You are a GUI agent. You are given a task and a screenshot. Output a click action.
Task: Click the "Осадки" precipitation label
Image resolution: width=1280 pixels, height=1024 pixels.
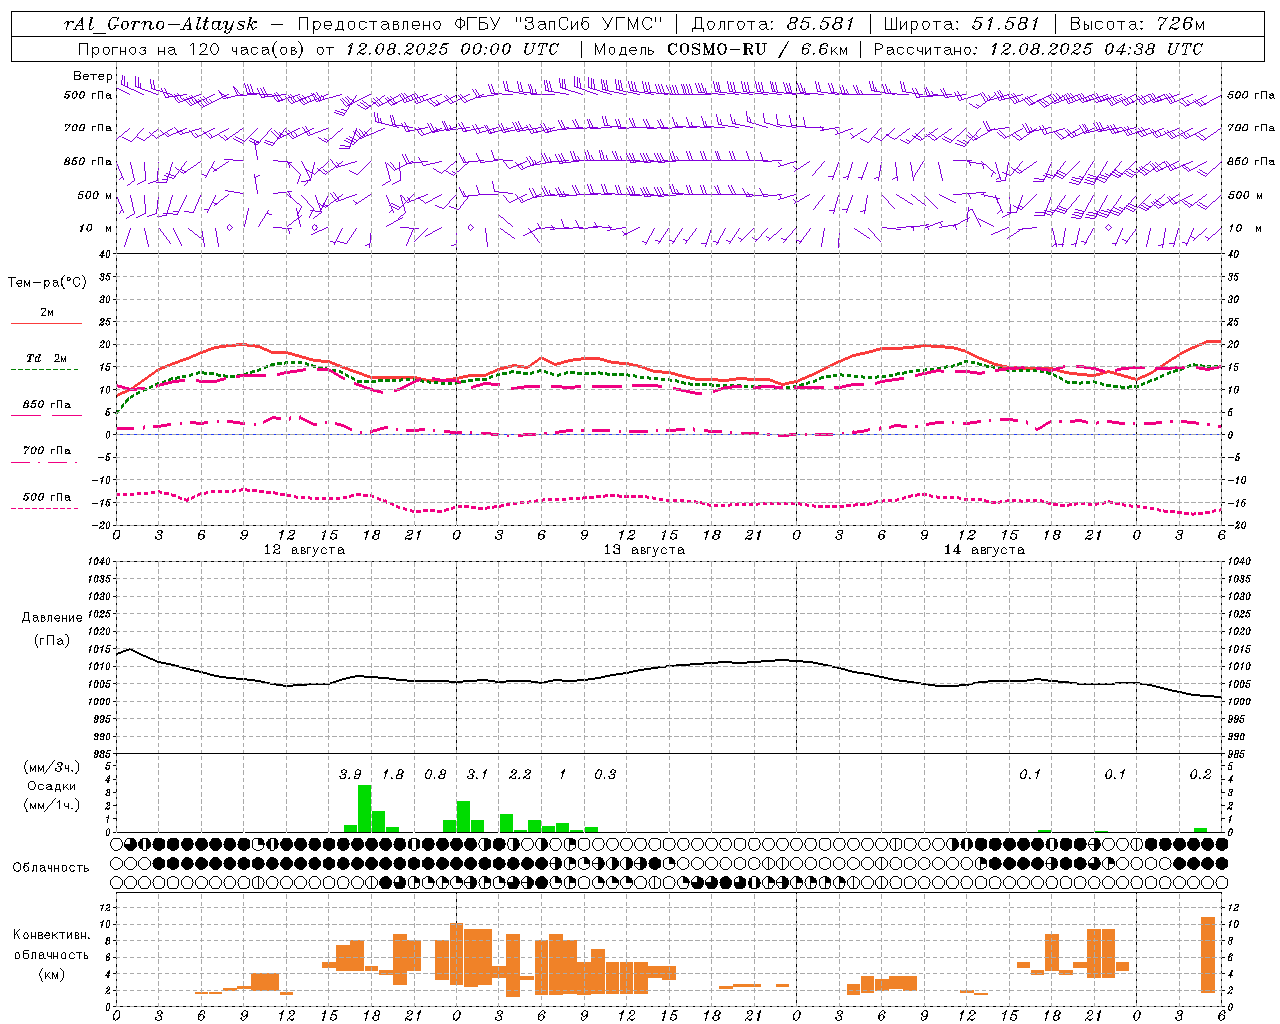click(52, 786)
